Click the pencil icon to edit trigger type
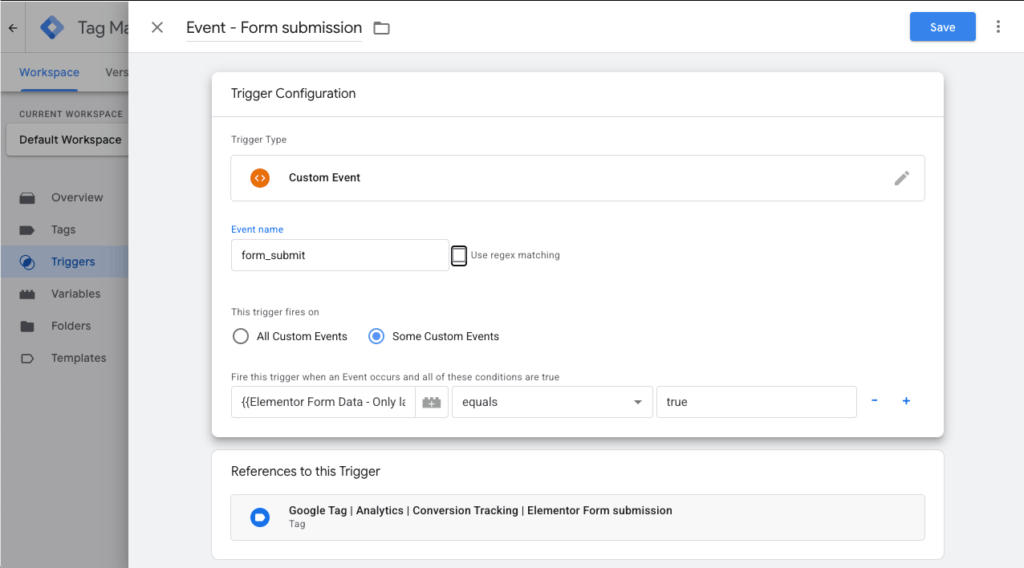This screenshot has width=1024, height=568. pos(902,178)
